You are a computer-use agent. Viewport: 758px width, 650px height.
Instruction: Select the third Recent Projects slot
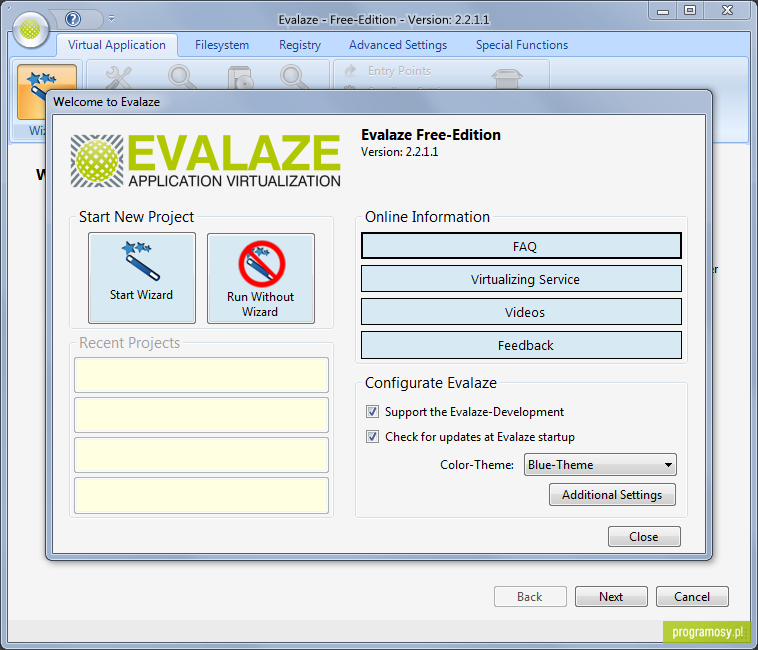tap(201, 455)
